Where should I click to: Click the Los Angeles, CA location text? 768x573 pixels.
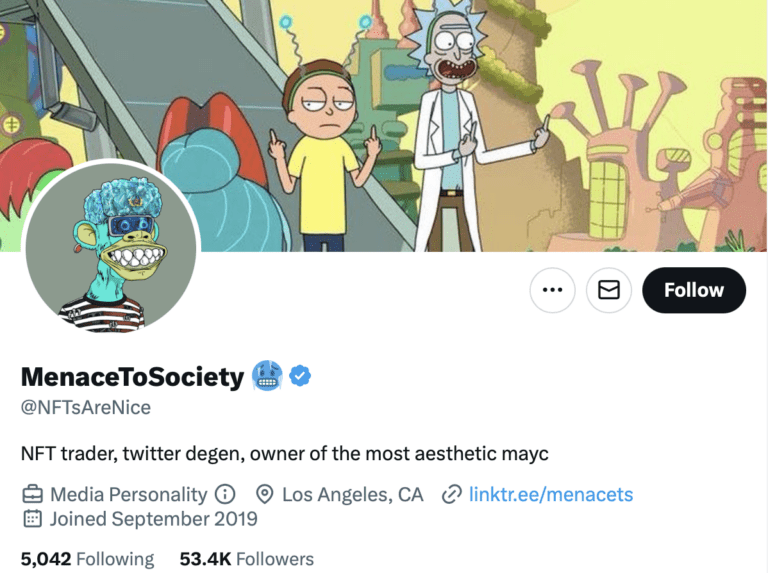click(x=353, y=494)
